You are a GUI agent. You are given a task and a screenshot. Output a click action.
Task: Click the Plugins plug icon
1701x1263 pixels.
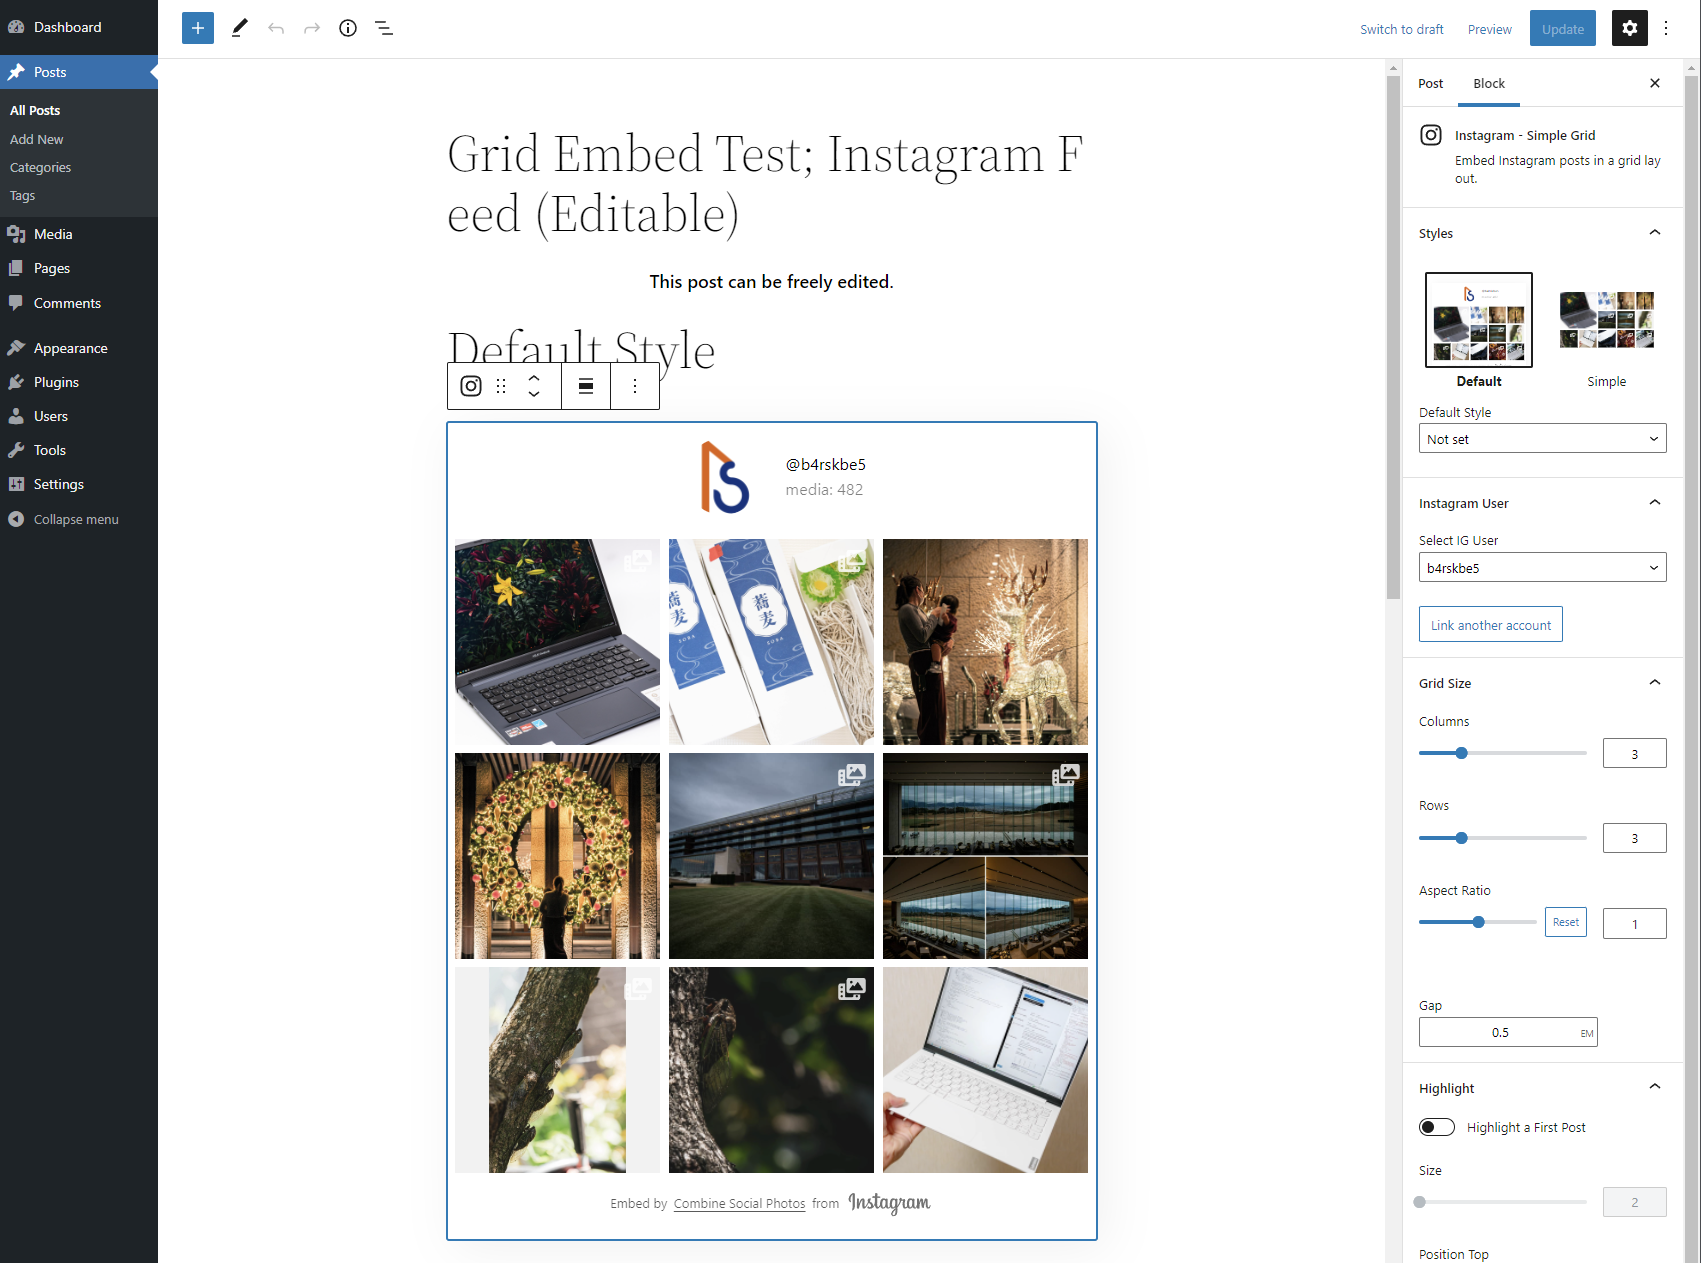click(16, 382)
